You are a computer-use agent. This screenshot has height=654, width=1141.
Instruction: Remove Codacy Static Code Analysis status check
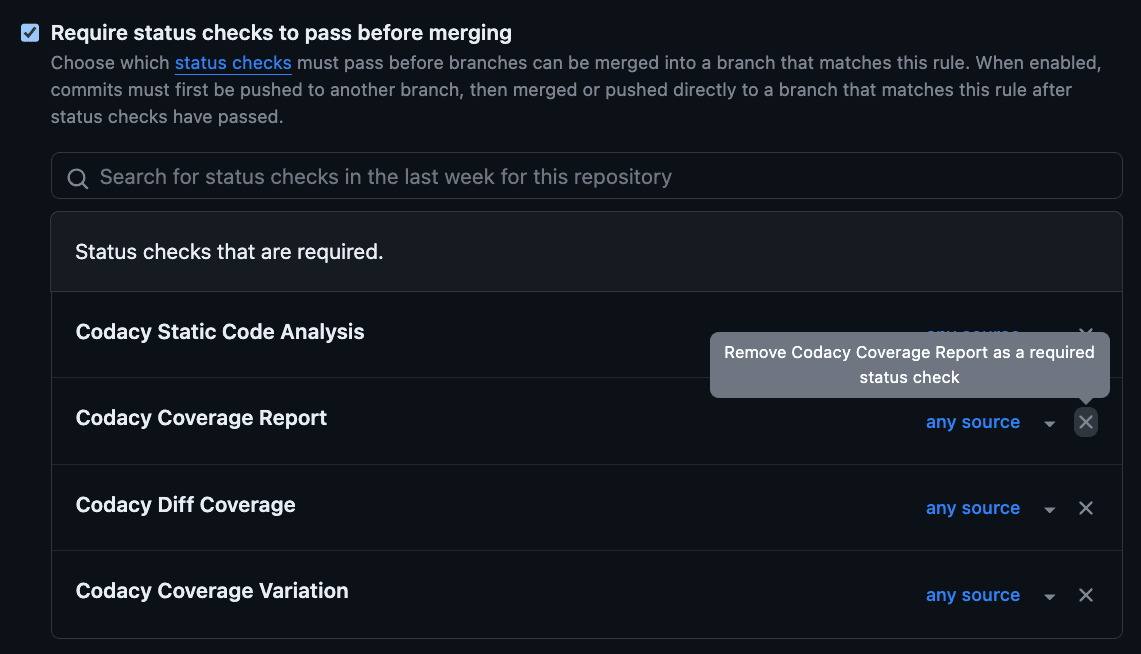(x=1086, y=333)
